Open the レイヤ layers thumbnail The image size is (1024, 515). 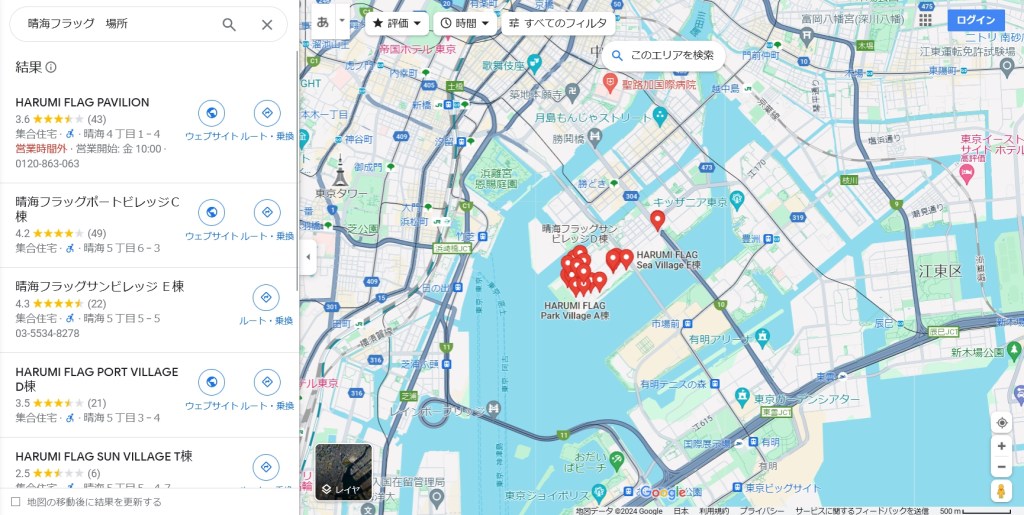tap(343, 472)
